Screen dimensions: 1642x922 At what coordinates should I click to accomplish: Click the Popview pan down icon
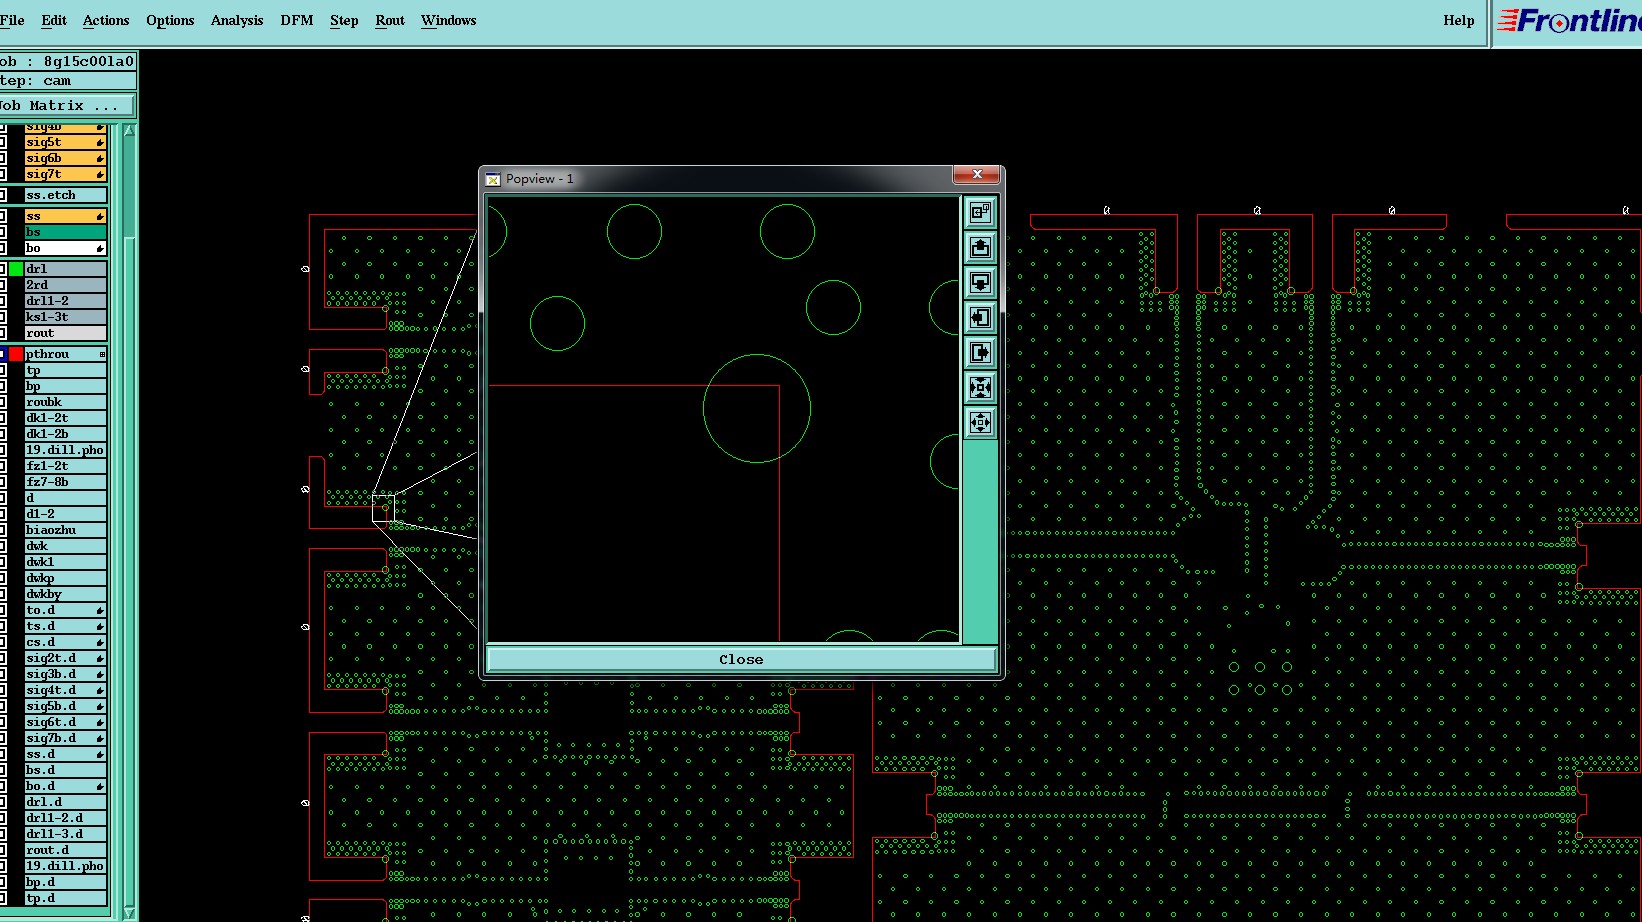[x=980, y=282]
